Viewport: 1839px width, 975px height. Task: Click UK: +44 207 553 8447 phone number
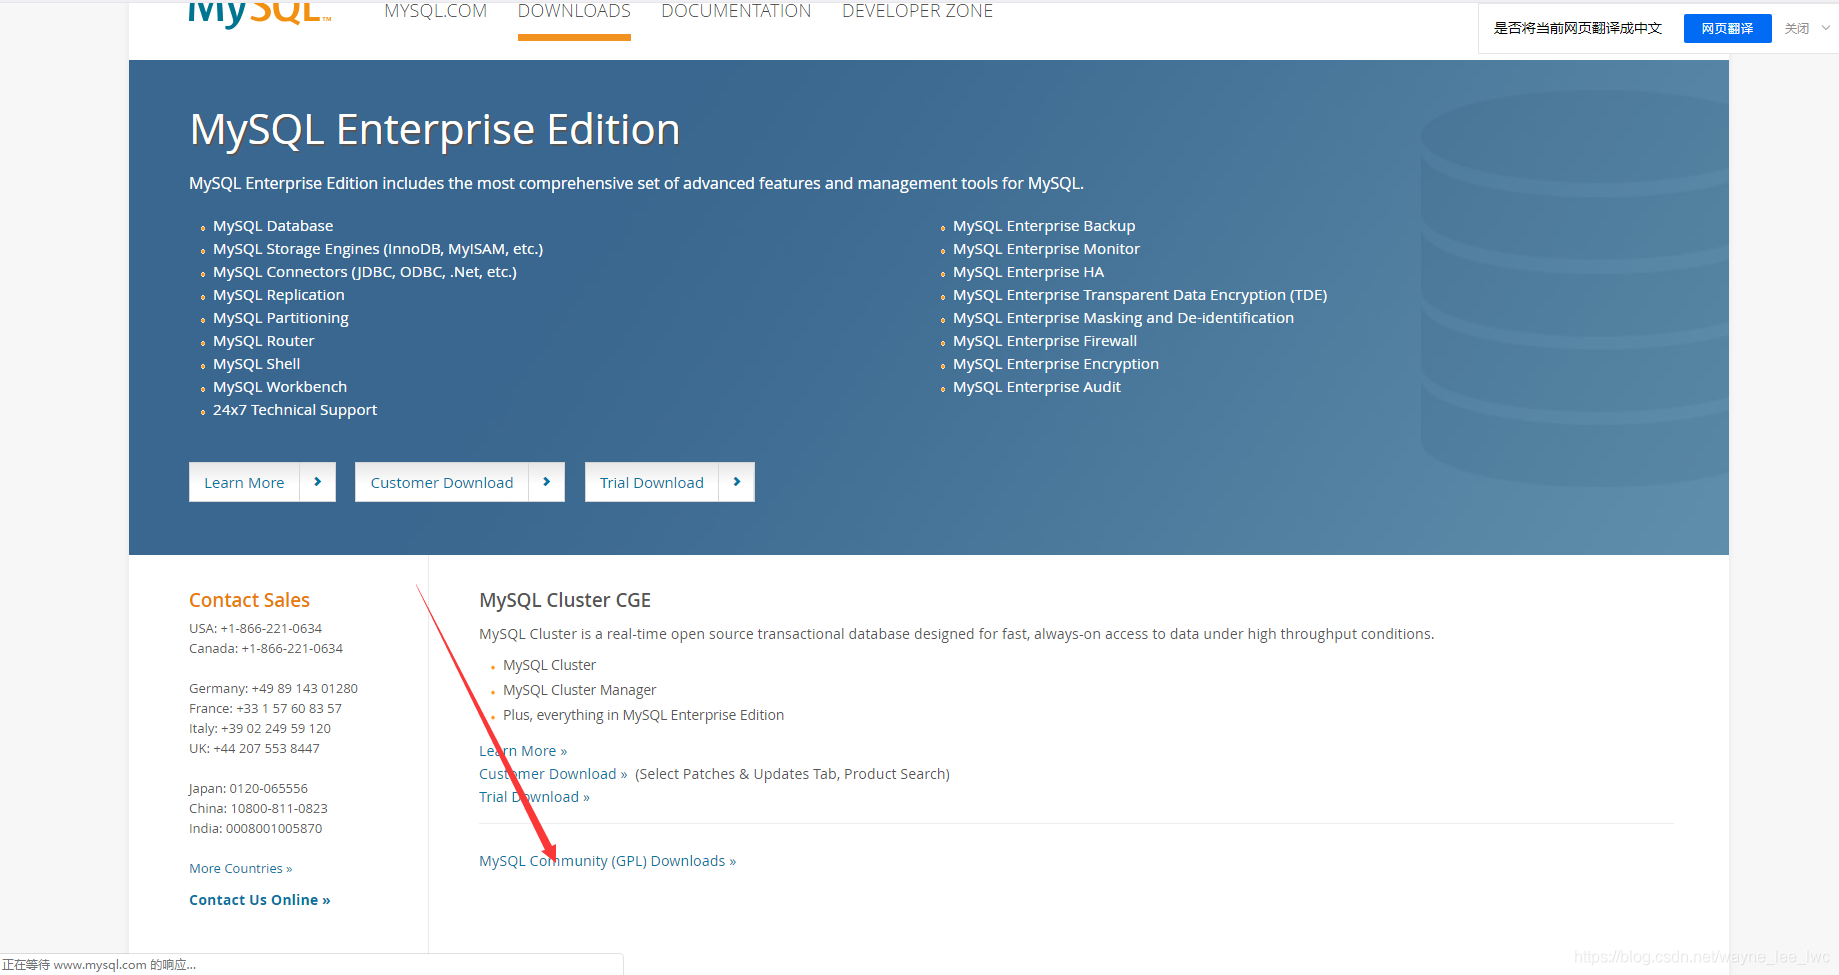click(x=254, y=748)
